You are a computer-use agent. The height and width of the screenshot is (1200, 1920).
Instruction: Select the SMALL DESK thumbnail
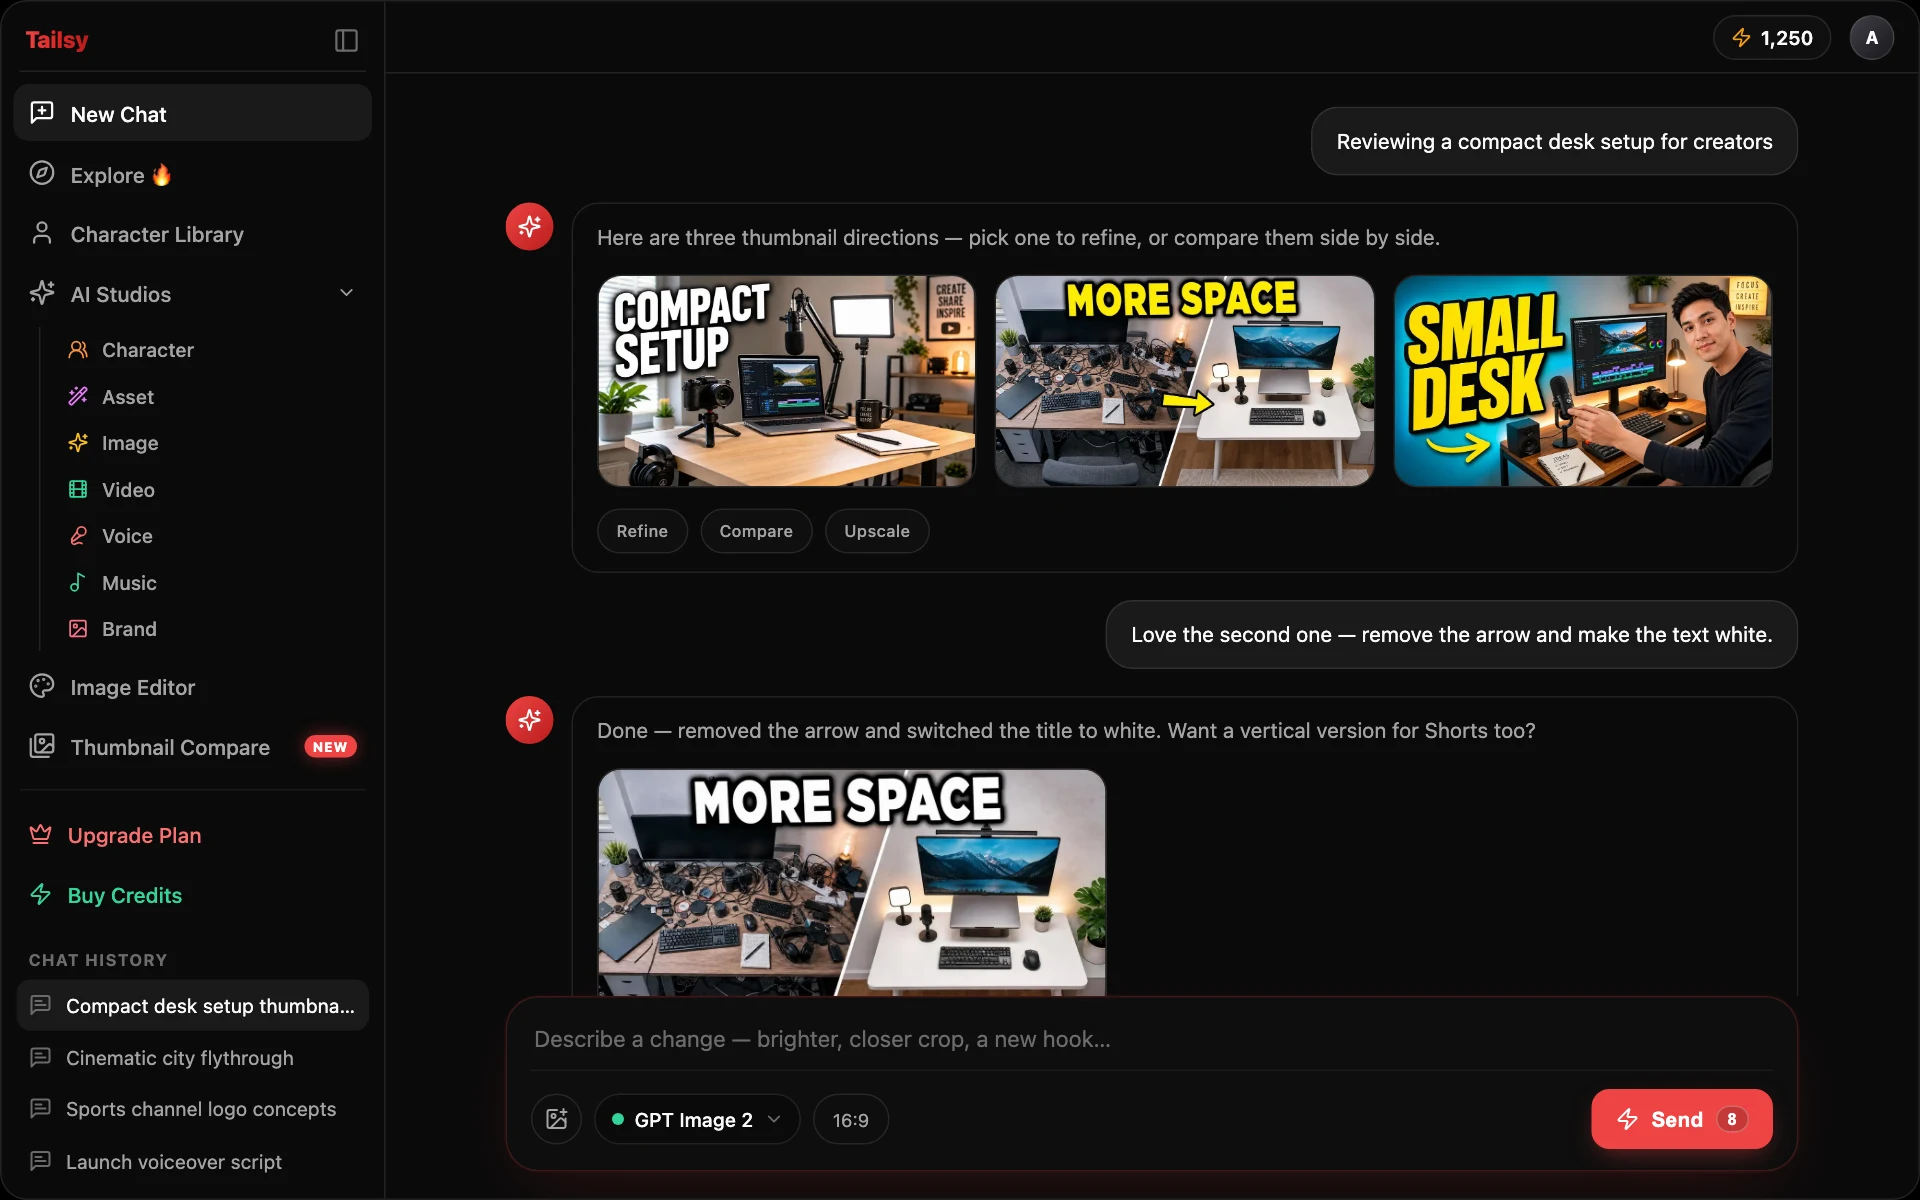point(1583,381)
